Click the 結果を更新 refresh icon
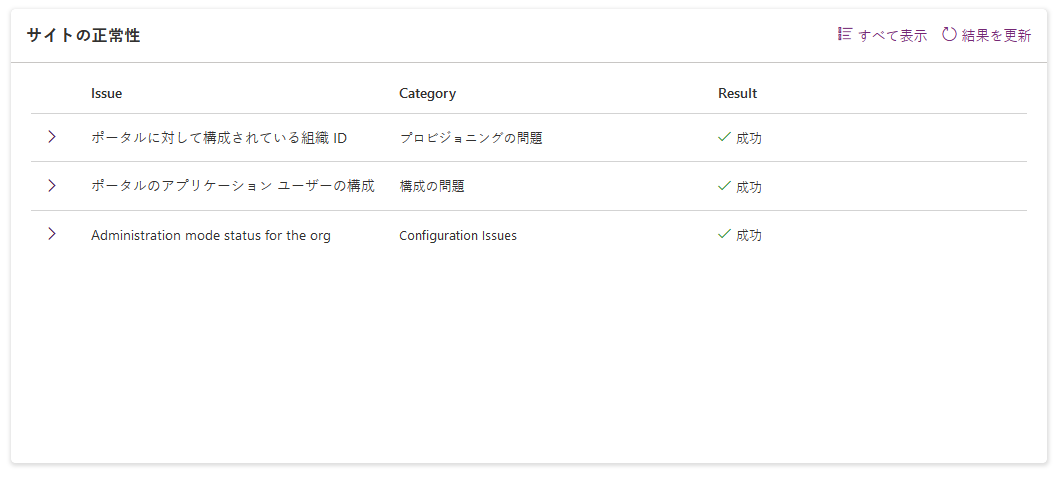Screen dimensions: 1054x480 pyautogui.click(x=949, y=34)
